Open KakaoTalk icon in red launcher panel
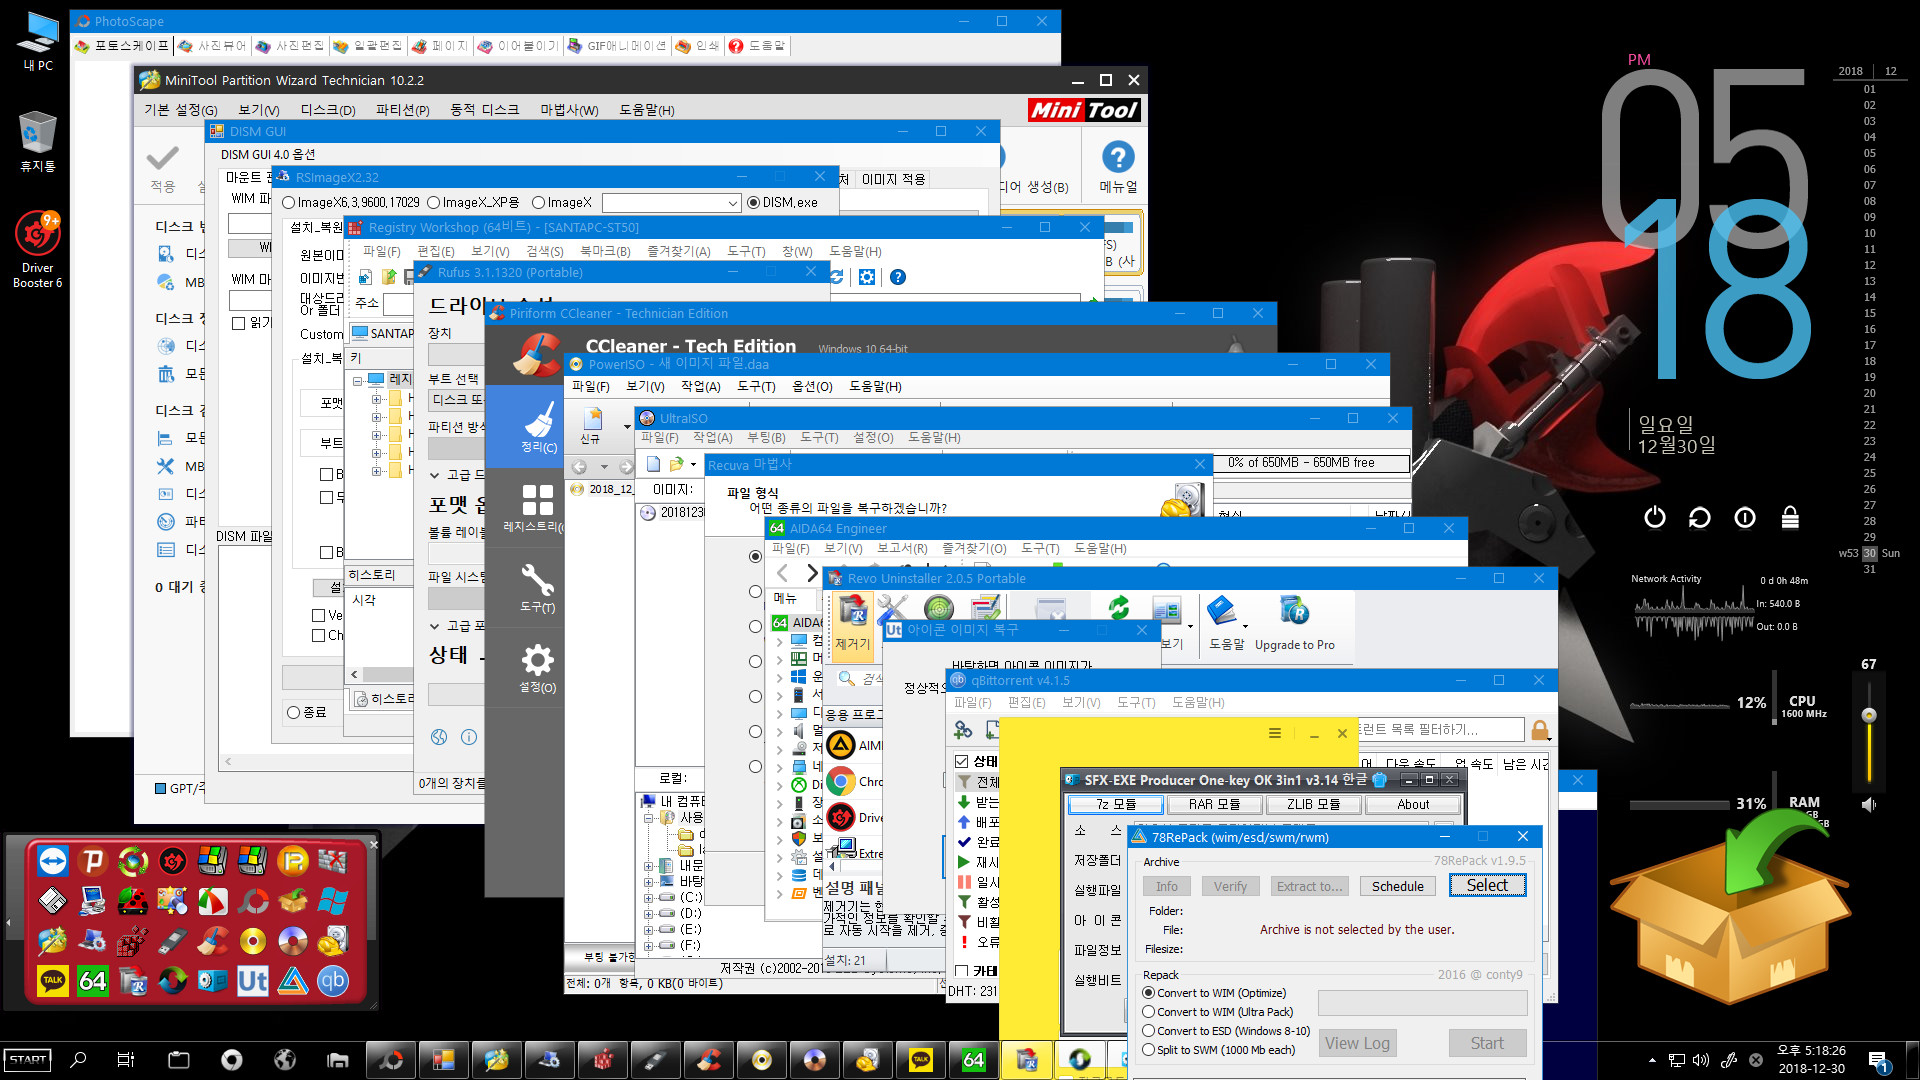 [x=53, y=981]
